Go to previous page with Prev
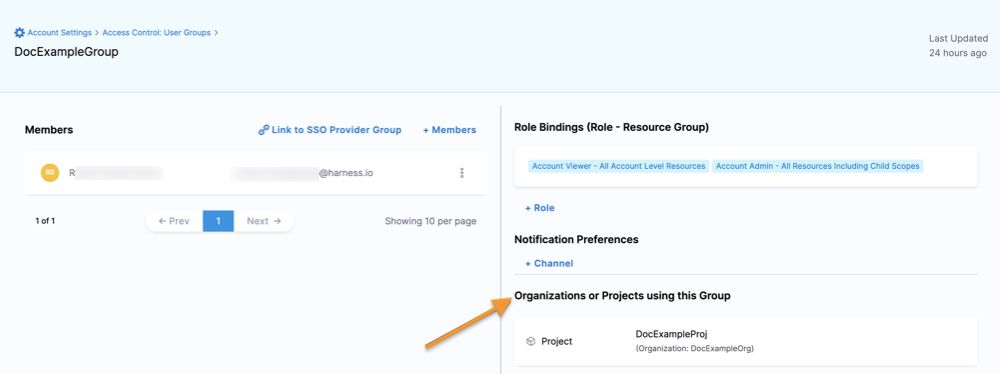Viewport: 1000px width, 374px height. 174,221
